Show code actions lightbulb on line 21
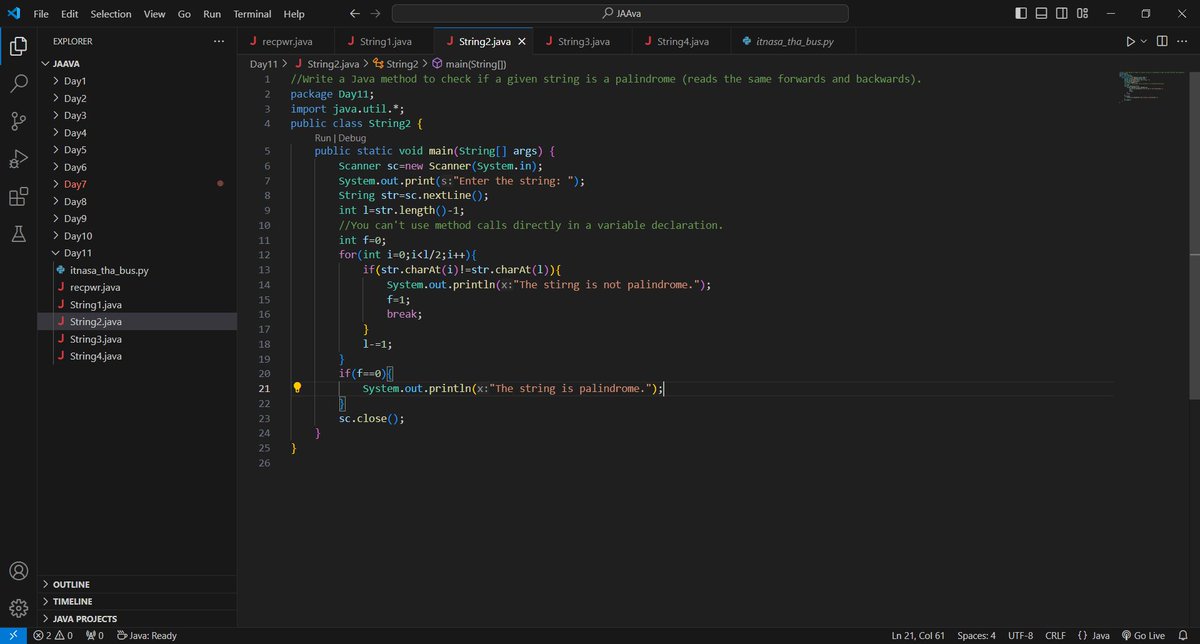 (297, 388)
